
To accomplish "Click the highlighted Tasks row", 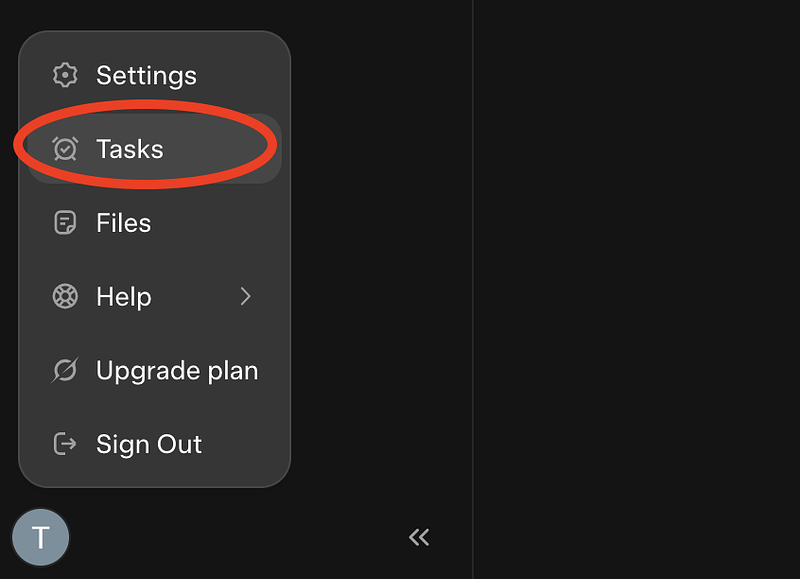I will 130,148.
